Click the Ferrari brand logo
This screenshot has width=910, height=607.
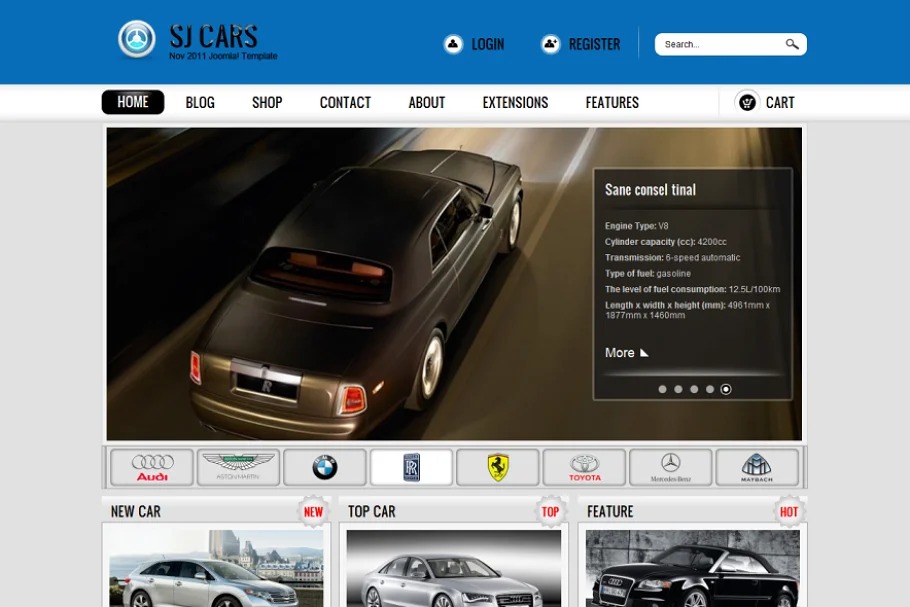(x=498, y=467)
